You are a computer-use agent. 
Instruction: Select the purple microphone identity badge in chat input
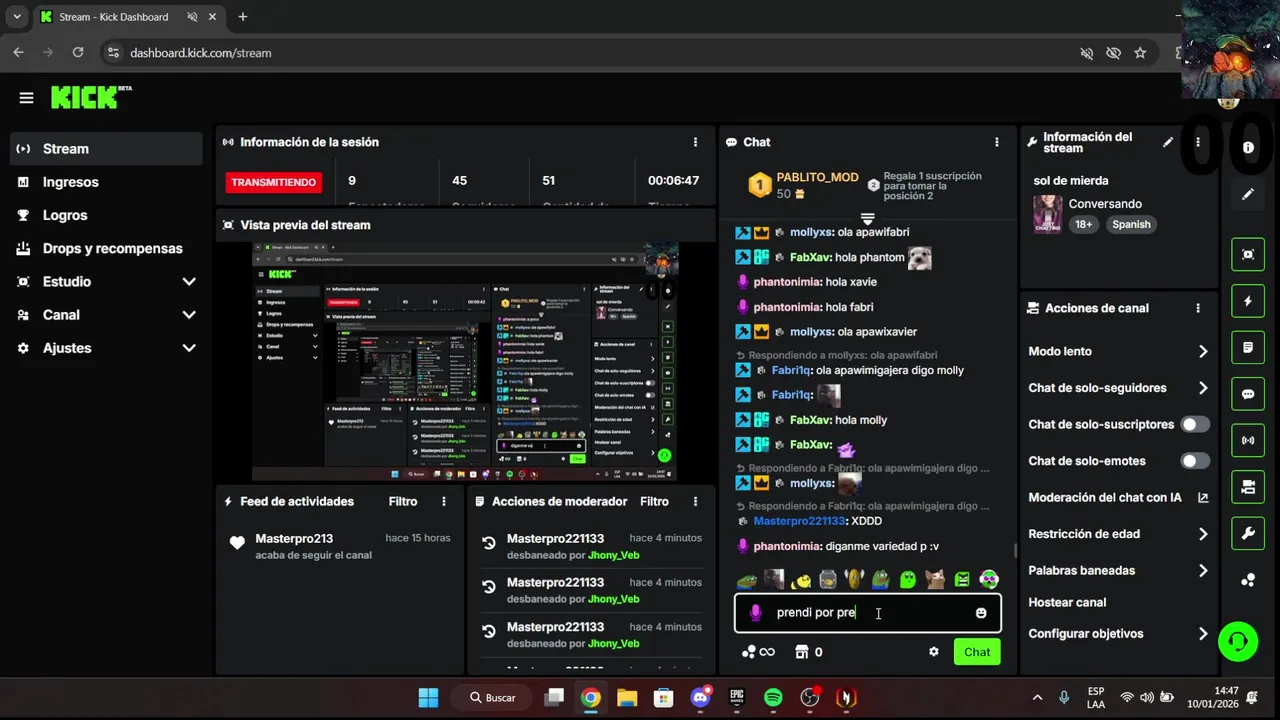coord(756,612)
